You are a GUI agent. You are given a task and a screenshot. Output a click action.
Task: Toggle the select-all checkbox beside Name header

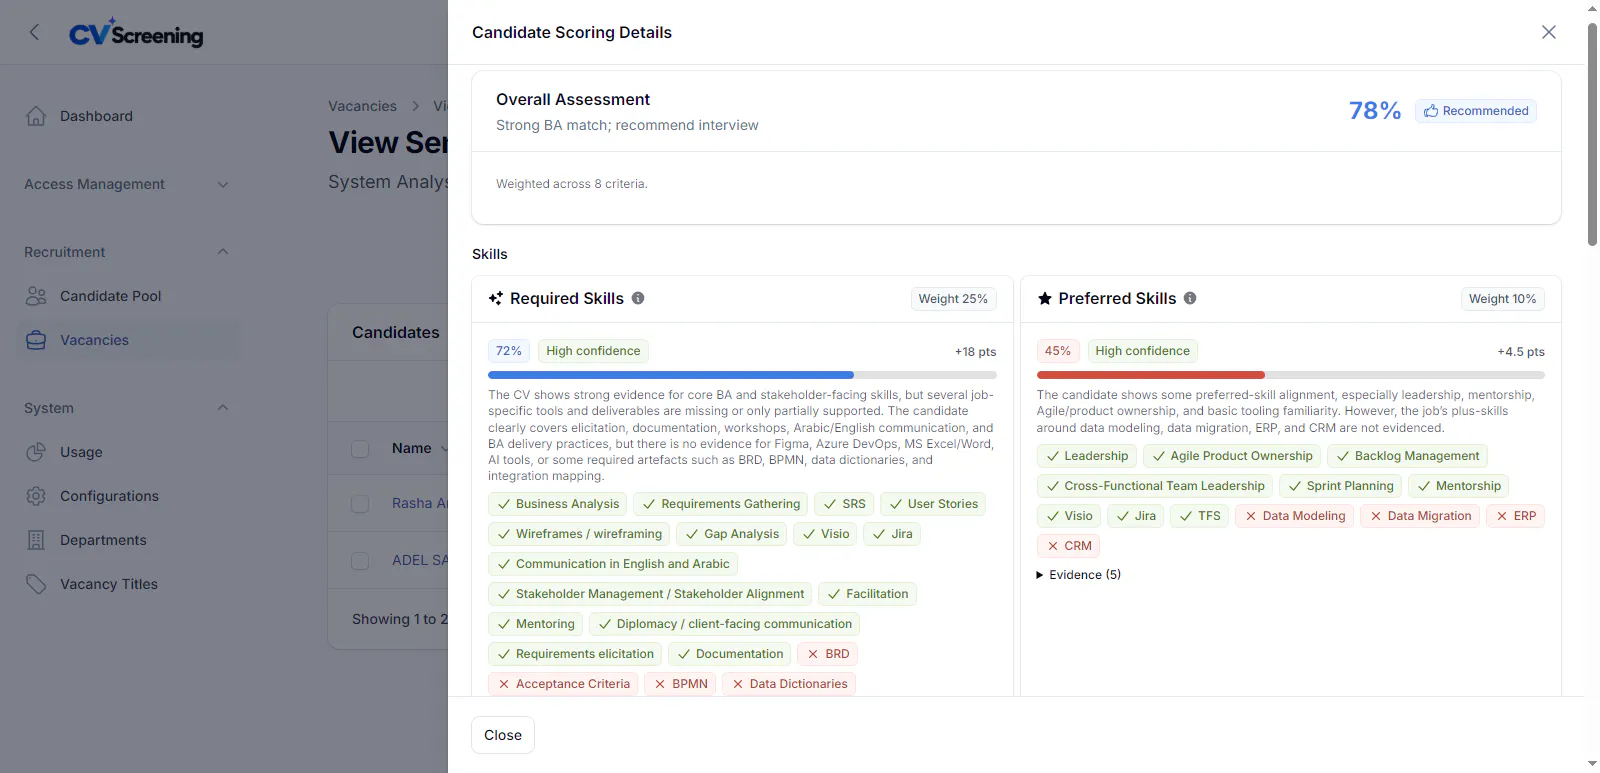pos(360,449)
